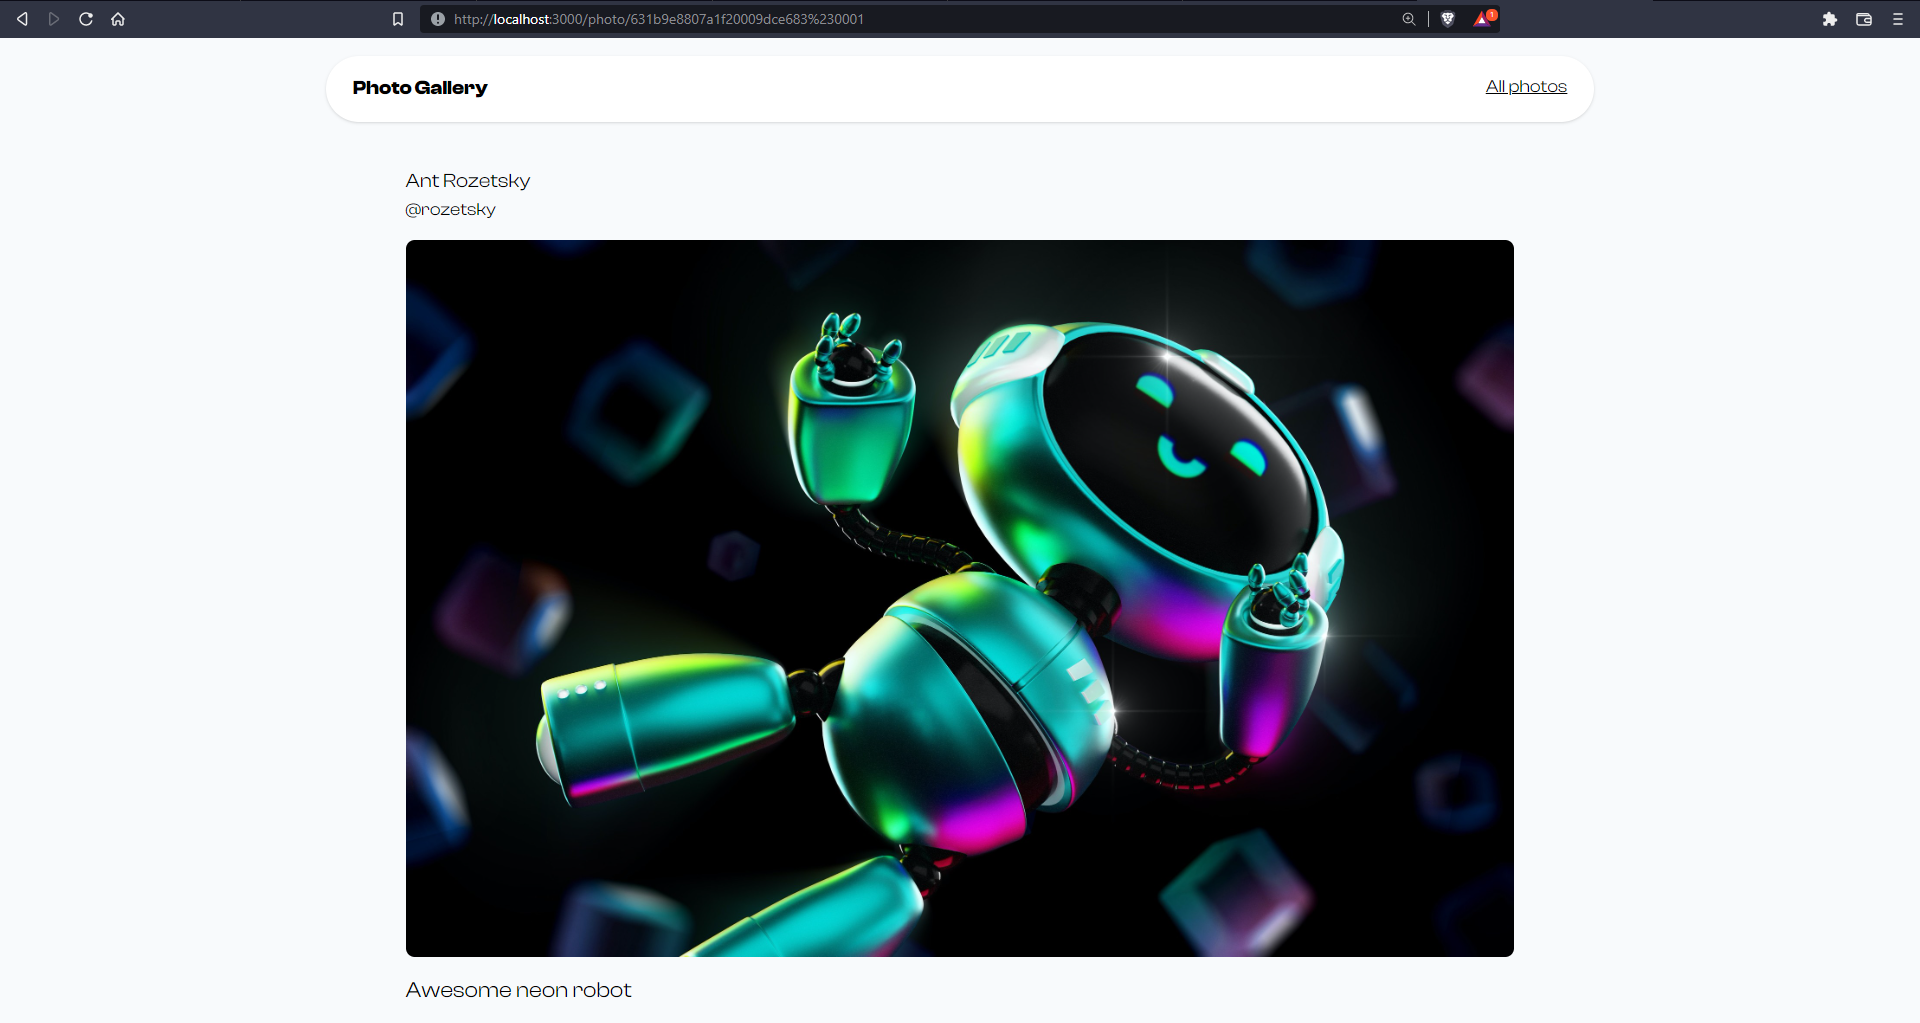
Task: Click the Photo Gallery logo
Action: (x=420, y=88)
